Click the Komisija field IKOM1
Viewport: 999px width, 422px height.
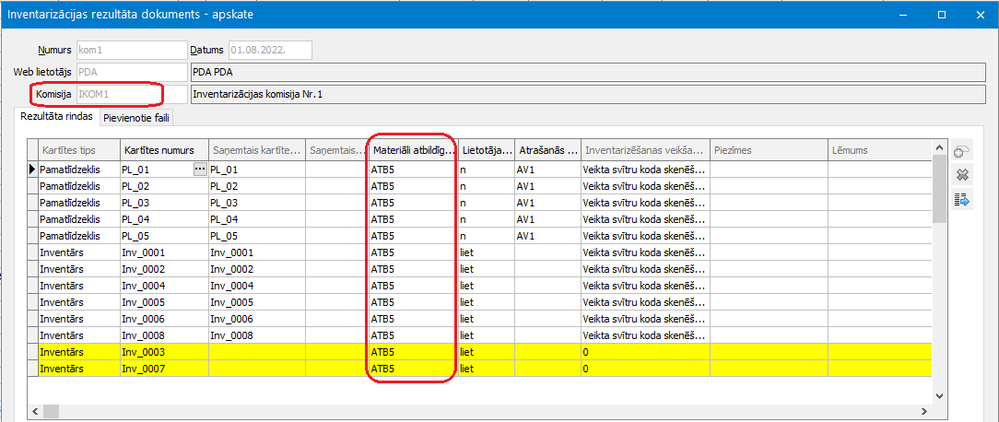click(x=132, y=94)
